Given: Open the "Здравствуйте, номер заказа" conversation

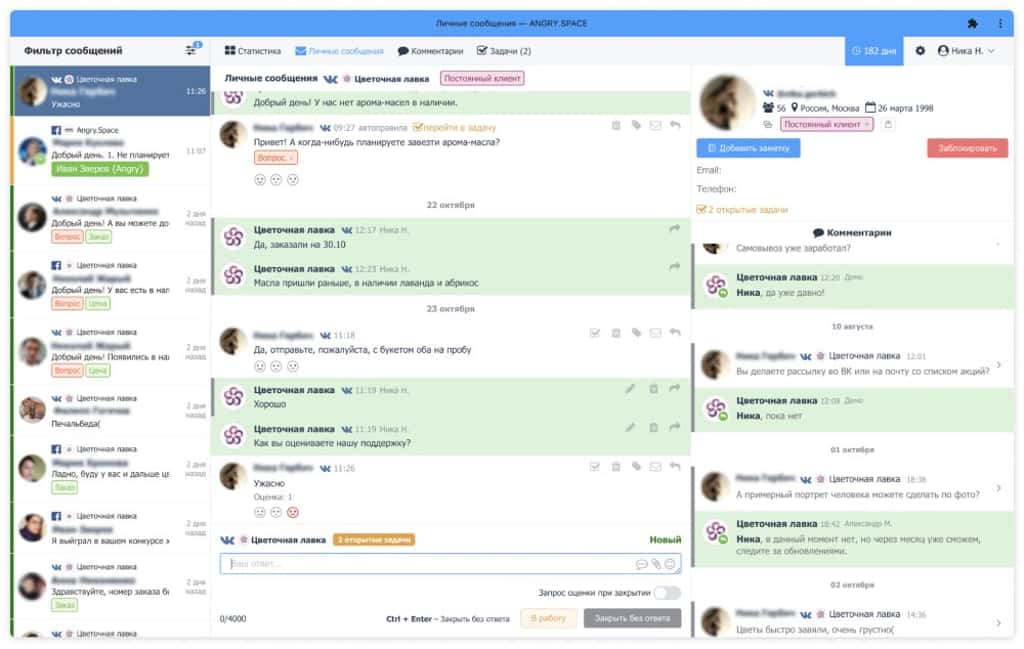Looking at the screenshot, I should [111, 586].
